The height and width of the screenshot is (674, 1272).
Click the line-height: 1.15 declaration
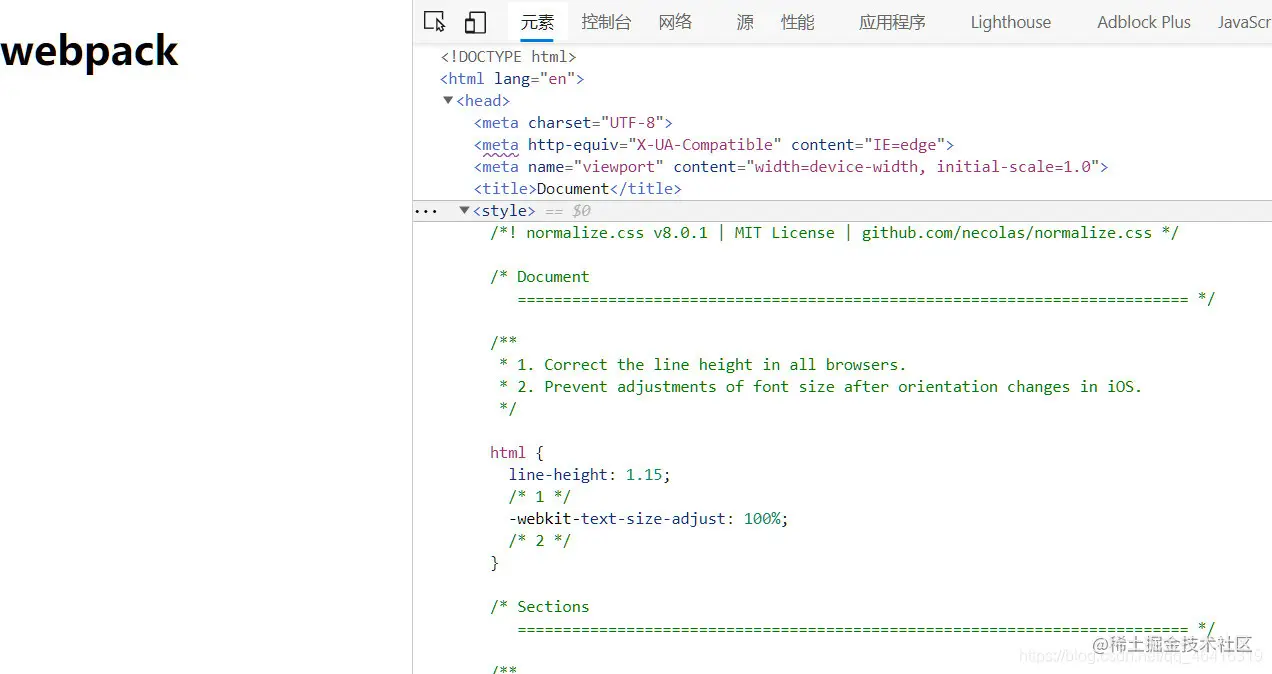(x=590, y=475)
